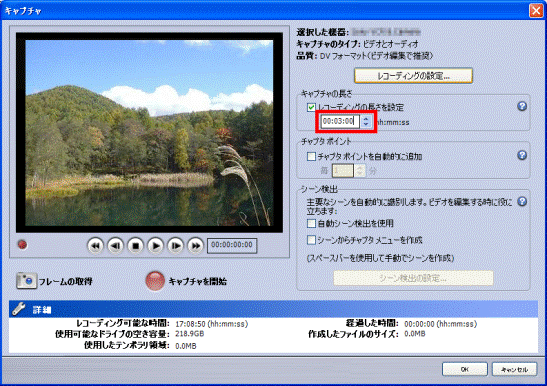
Task: Click the chapter interval minutes spinner
Action: tap(360, 171)
